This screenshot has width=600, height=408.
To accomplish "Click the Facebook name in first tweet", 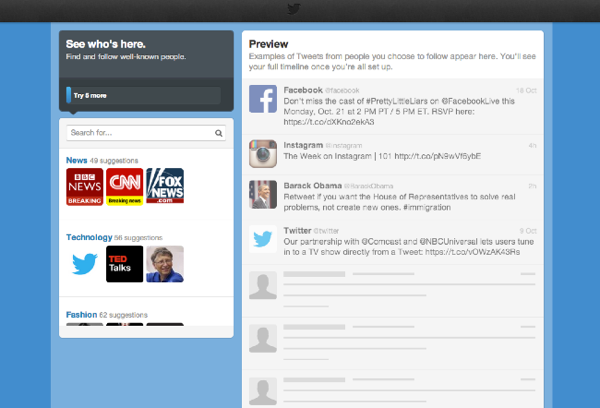I will point(303,90).
